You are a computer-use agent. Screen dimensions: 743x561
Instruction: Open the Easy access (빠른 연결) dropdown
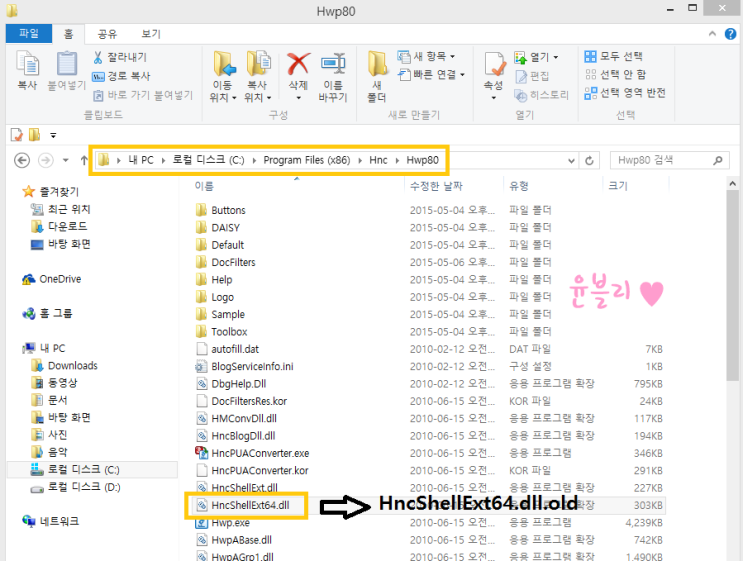coord(431,74)
